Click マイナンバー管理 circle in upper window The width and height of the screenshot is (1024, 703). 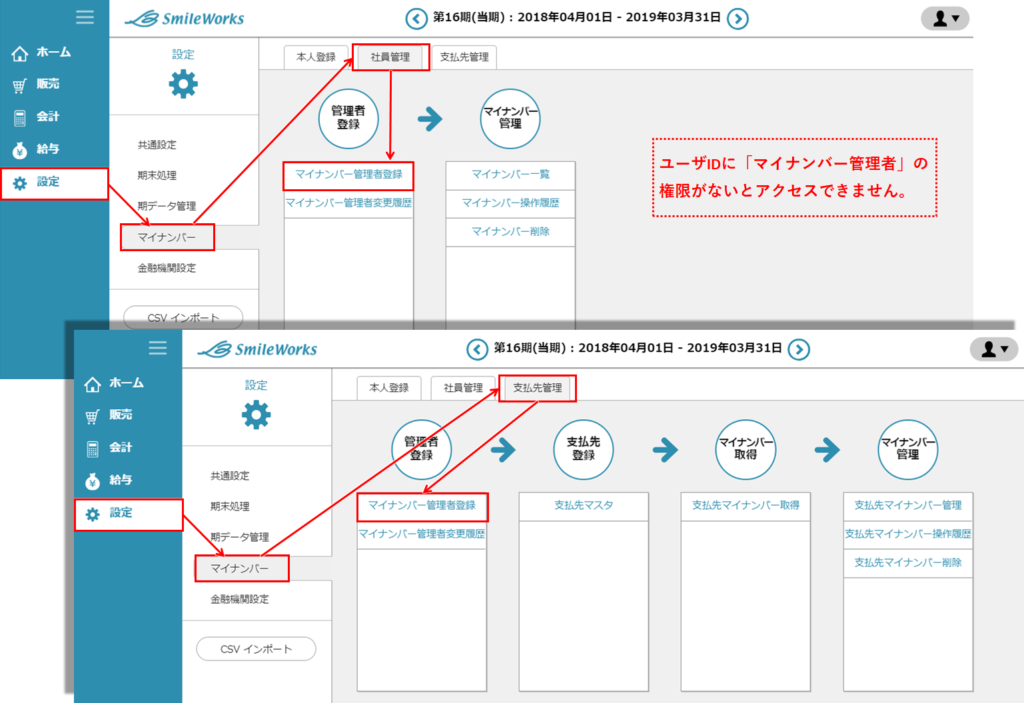(x=510, y=119)
